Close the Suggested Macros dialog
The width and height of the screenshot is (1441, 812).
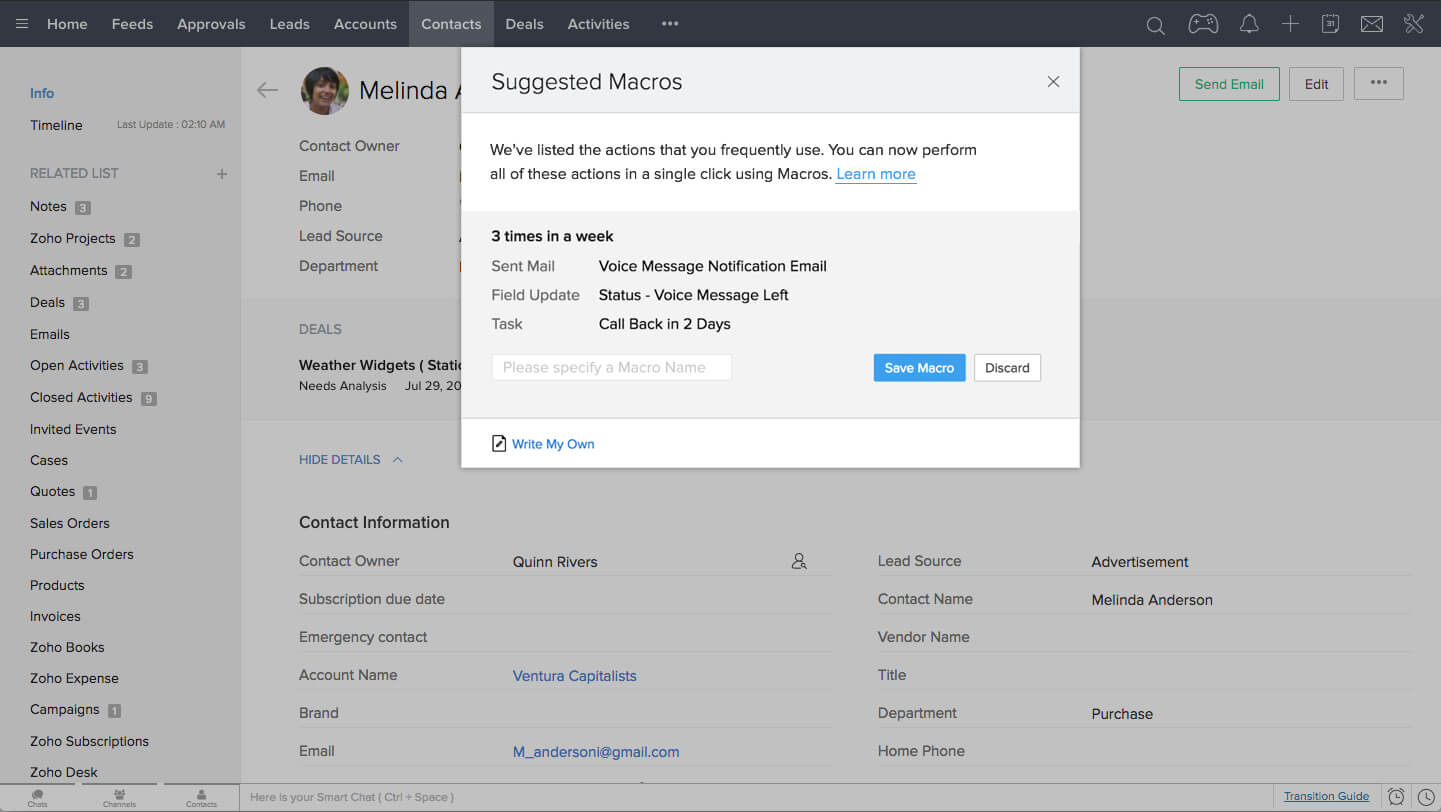click(x=1052, y=82)
